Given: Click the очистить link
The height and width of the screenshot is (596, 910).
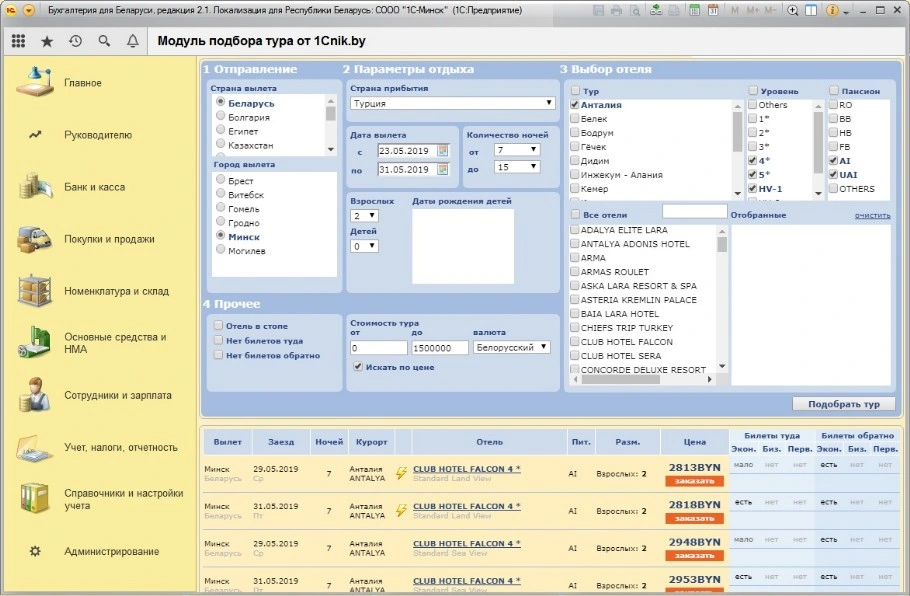Looking at the screenshot, I should tap(872, 215).
